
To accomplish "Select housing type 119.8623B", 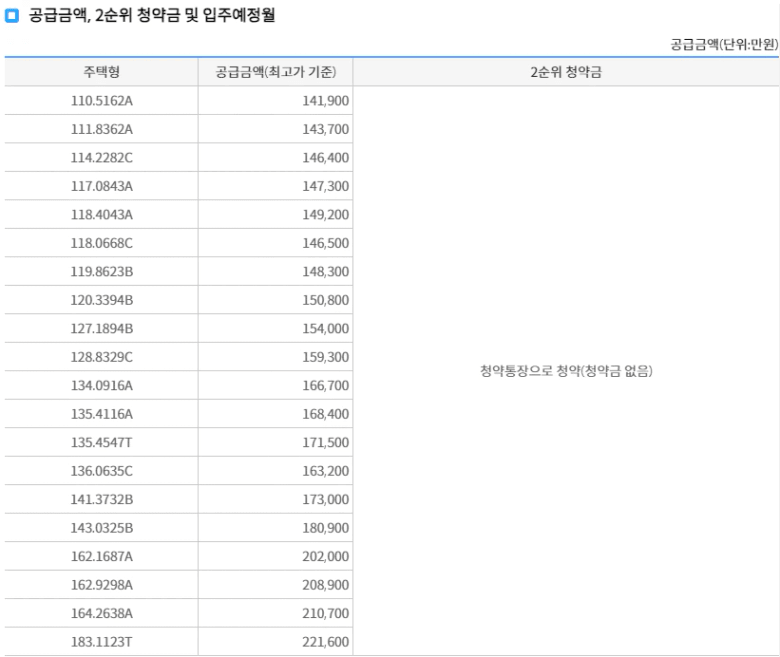I will click(x=101, y=272).
